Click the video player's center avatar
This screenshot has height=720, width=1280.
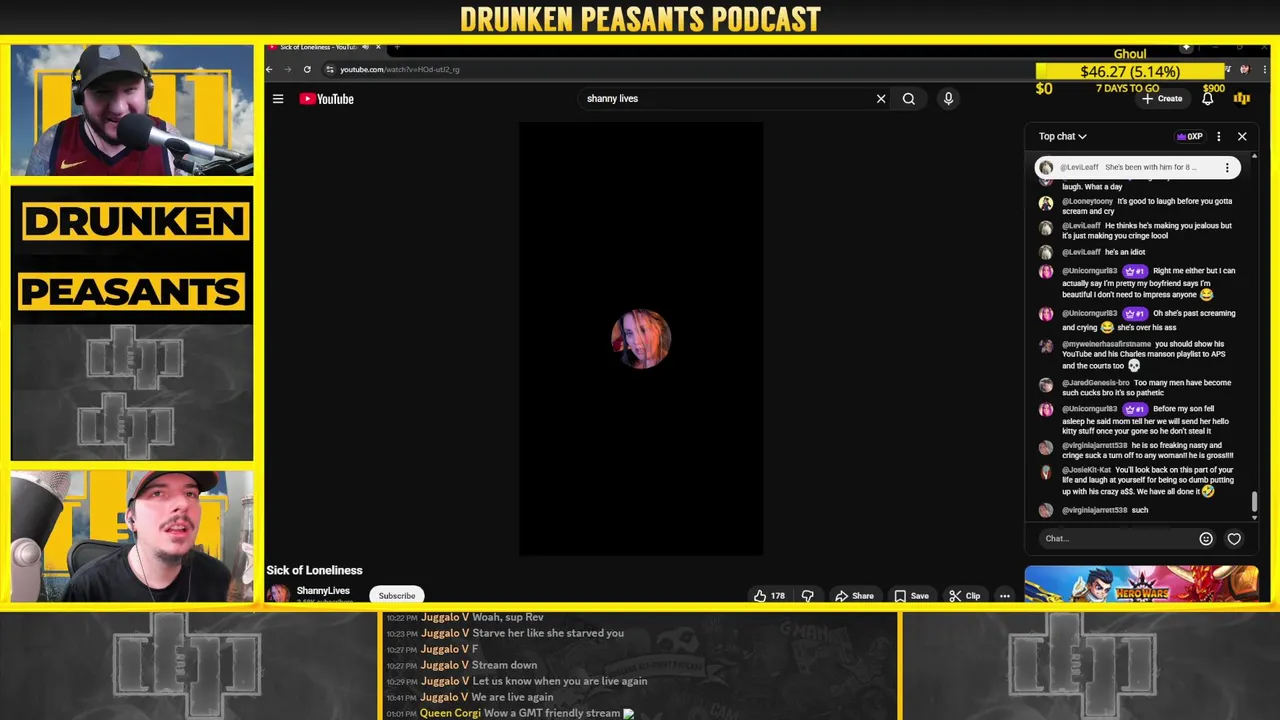tap(641, 339)
